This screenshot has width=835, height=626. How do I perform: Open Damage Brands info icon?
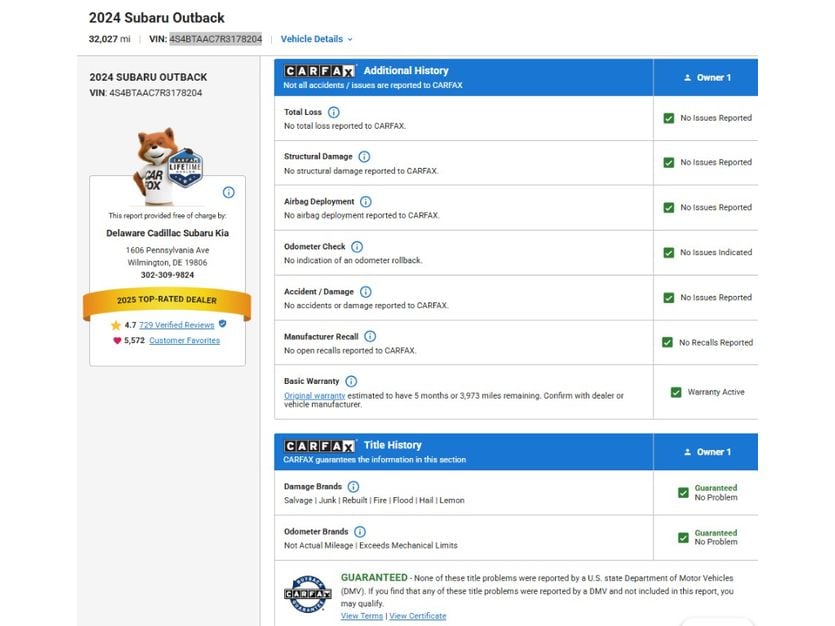coord(354,487)
